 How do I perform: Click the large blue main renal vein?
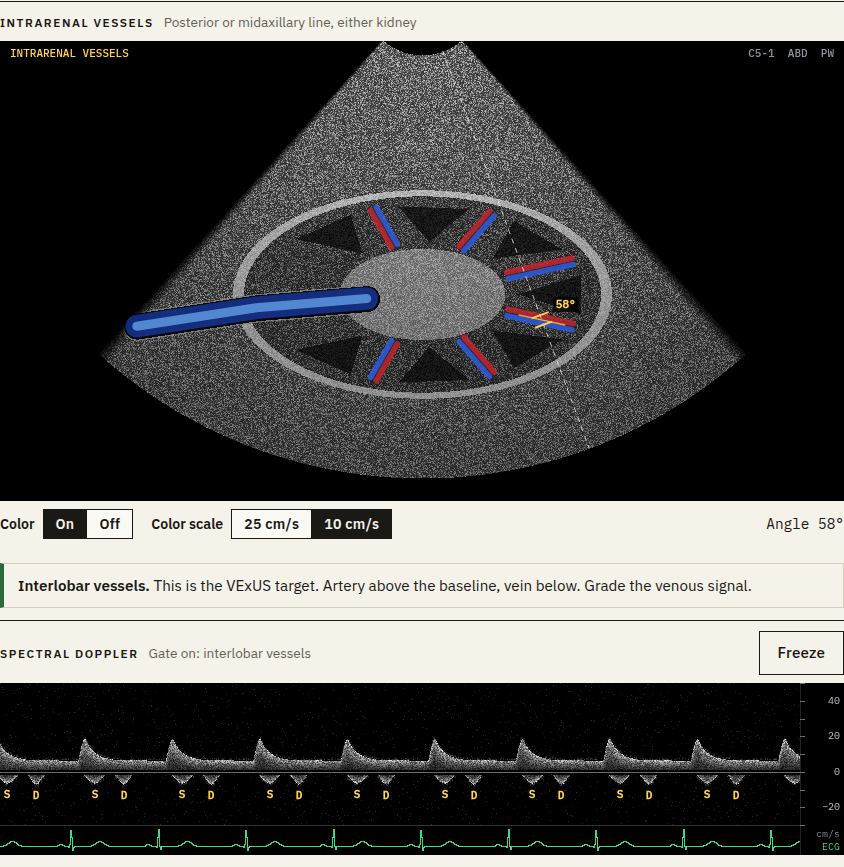click(x=252, y=311)
